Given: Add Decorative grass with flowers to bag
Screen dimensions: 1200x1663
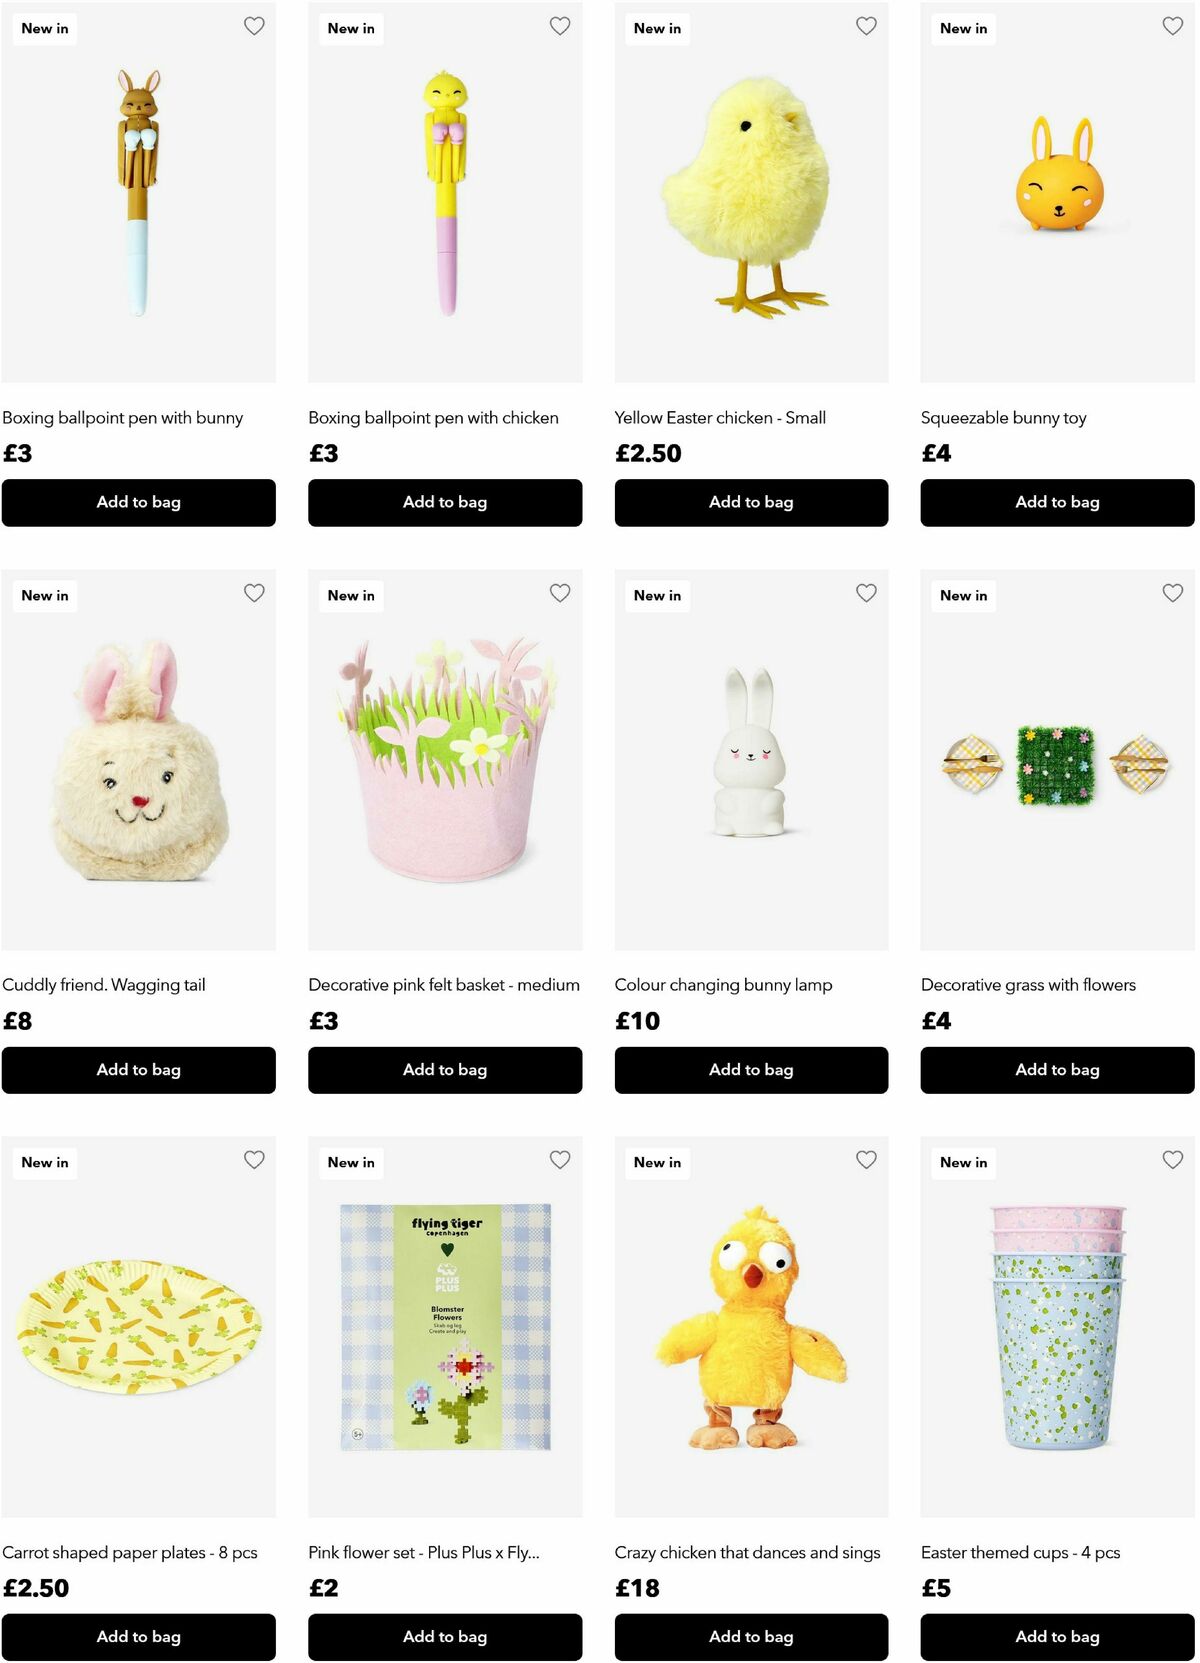Looking at the screenshot, I should click(1057, 1070).
